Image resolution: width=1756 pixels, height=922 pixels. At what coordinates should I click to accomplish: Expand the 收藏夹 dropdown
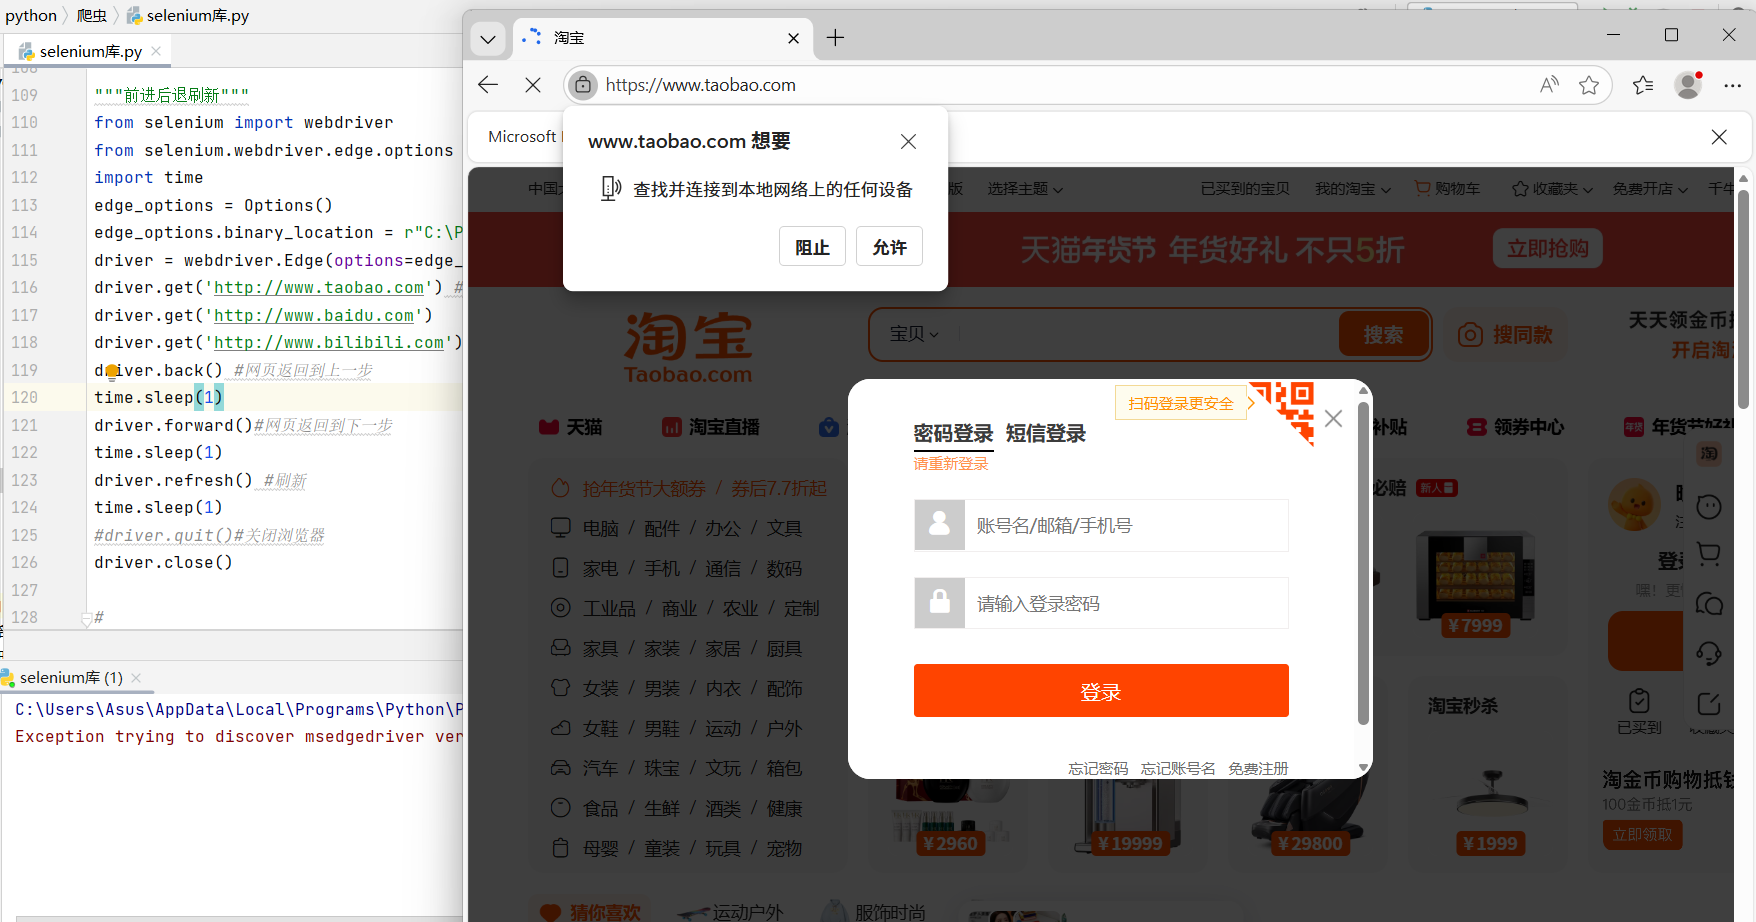1552,189
